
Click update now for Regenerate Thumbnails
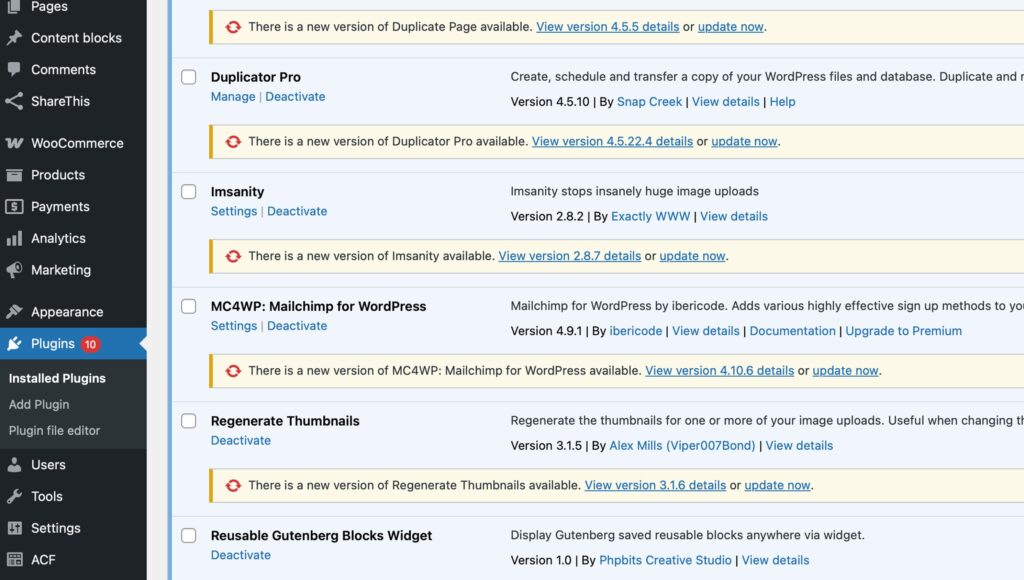coord(777,485)
